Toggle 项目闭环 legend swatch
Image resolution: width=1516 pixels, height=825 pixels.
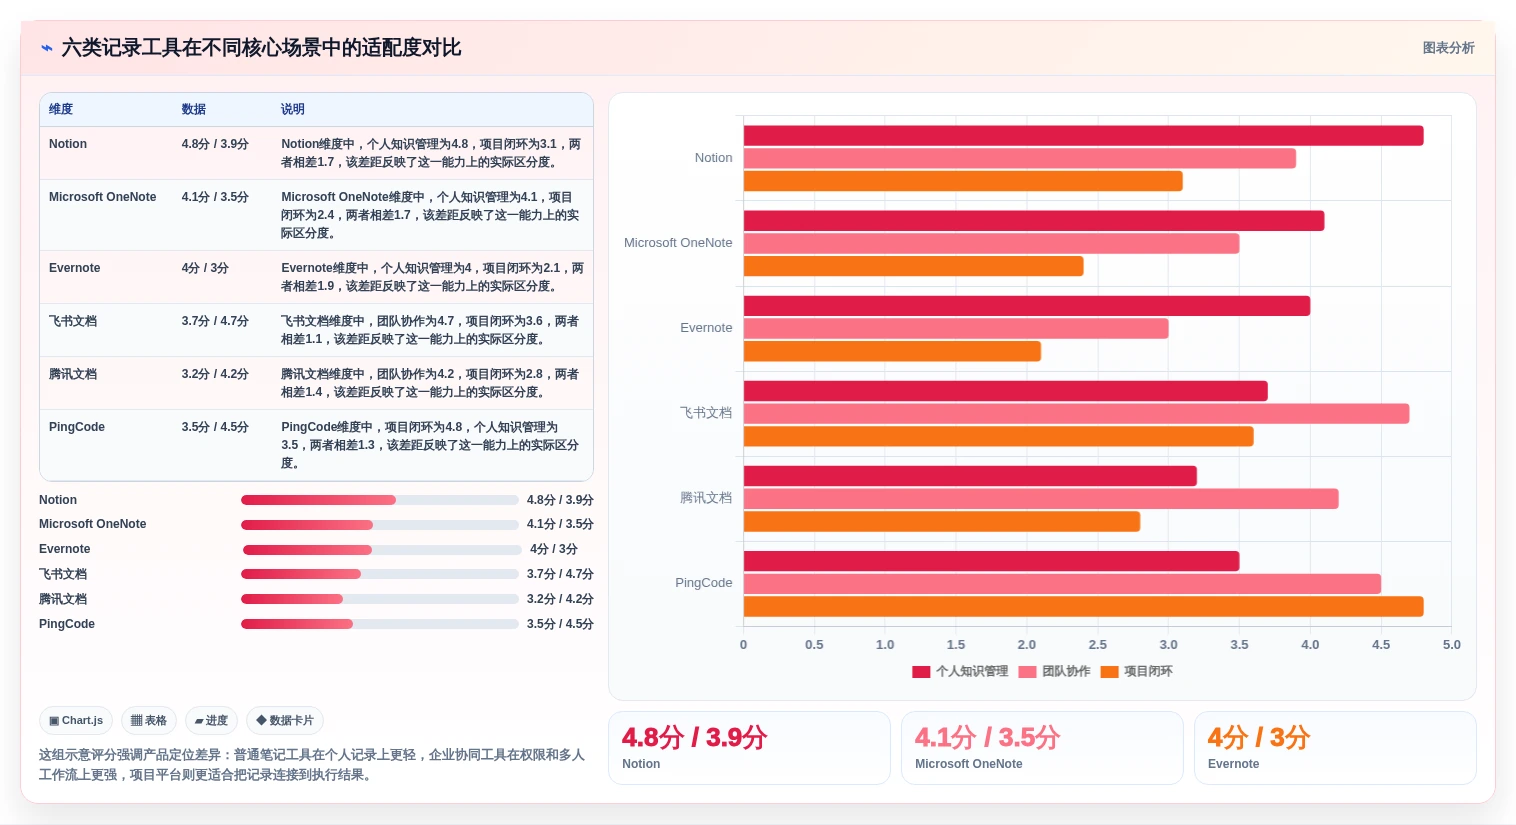coord(1109,672)
